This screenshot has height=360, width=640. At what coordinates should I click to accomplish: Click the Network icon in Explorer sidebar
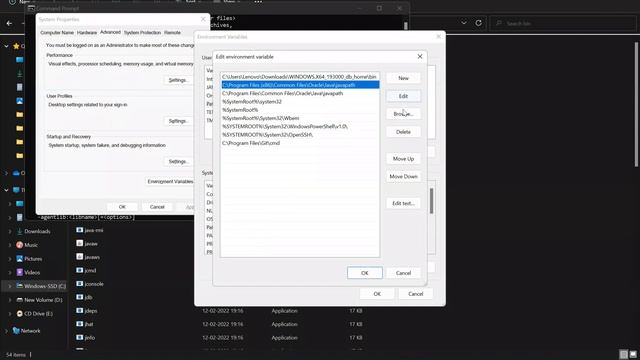[16, 331]
